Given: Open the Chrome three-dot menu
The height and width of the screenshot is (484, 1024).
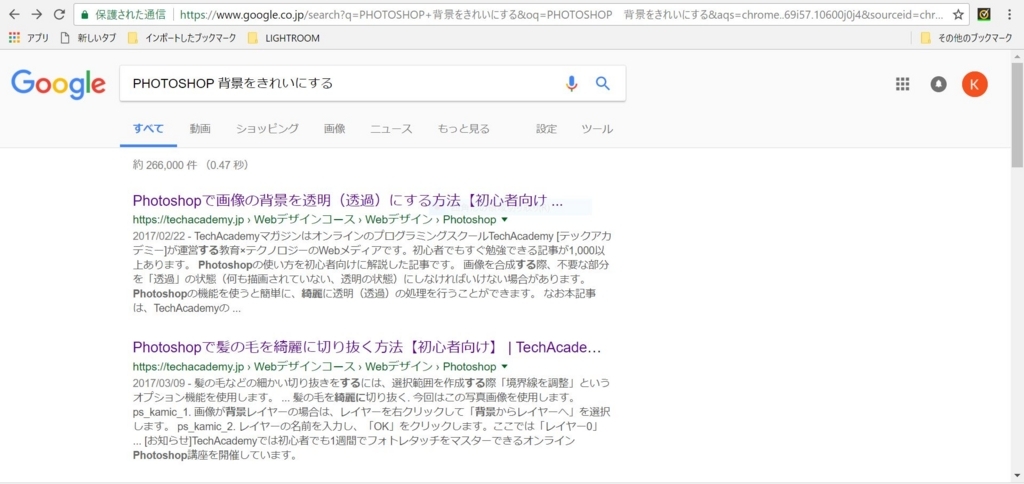Looking at the screenshot, I should click(1010, 14).
